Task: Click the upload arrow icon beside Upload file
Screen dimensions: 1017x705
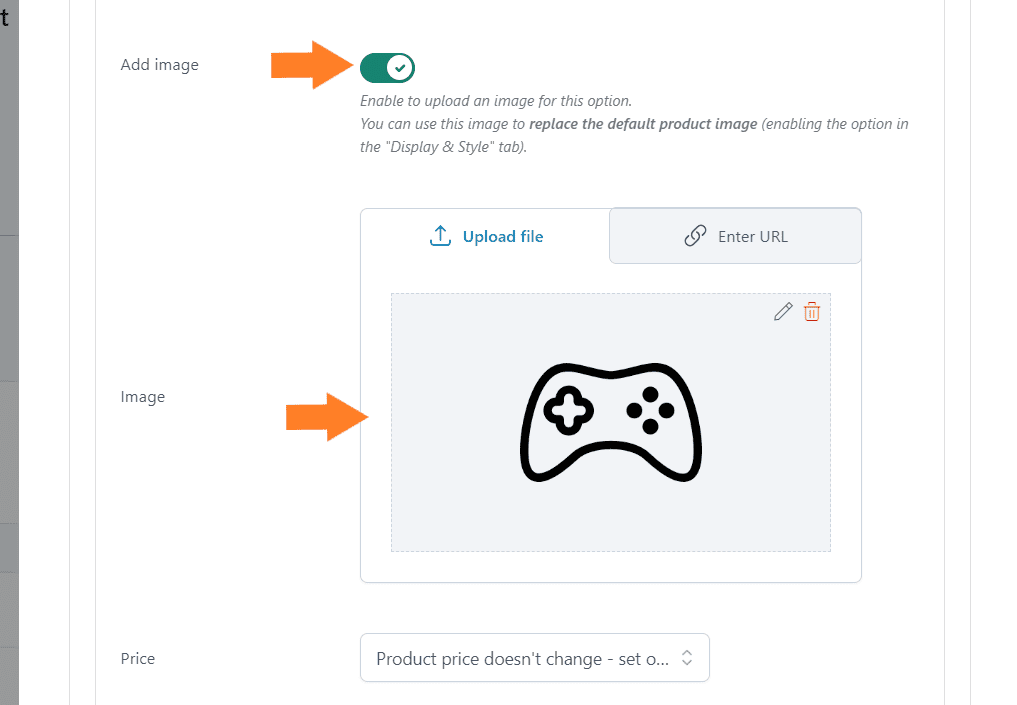Action: pyautogui.click(x=440, y=236)
